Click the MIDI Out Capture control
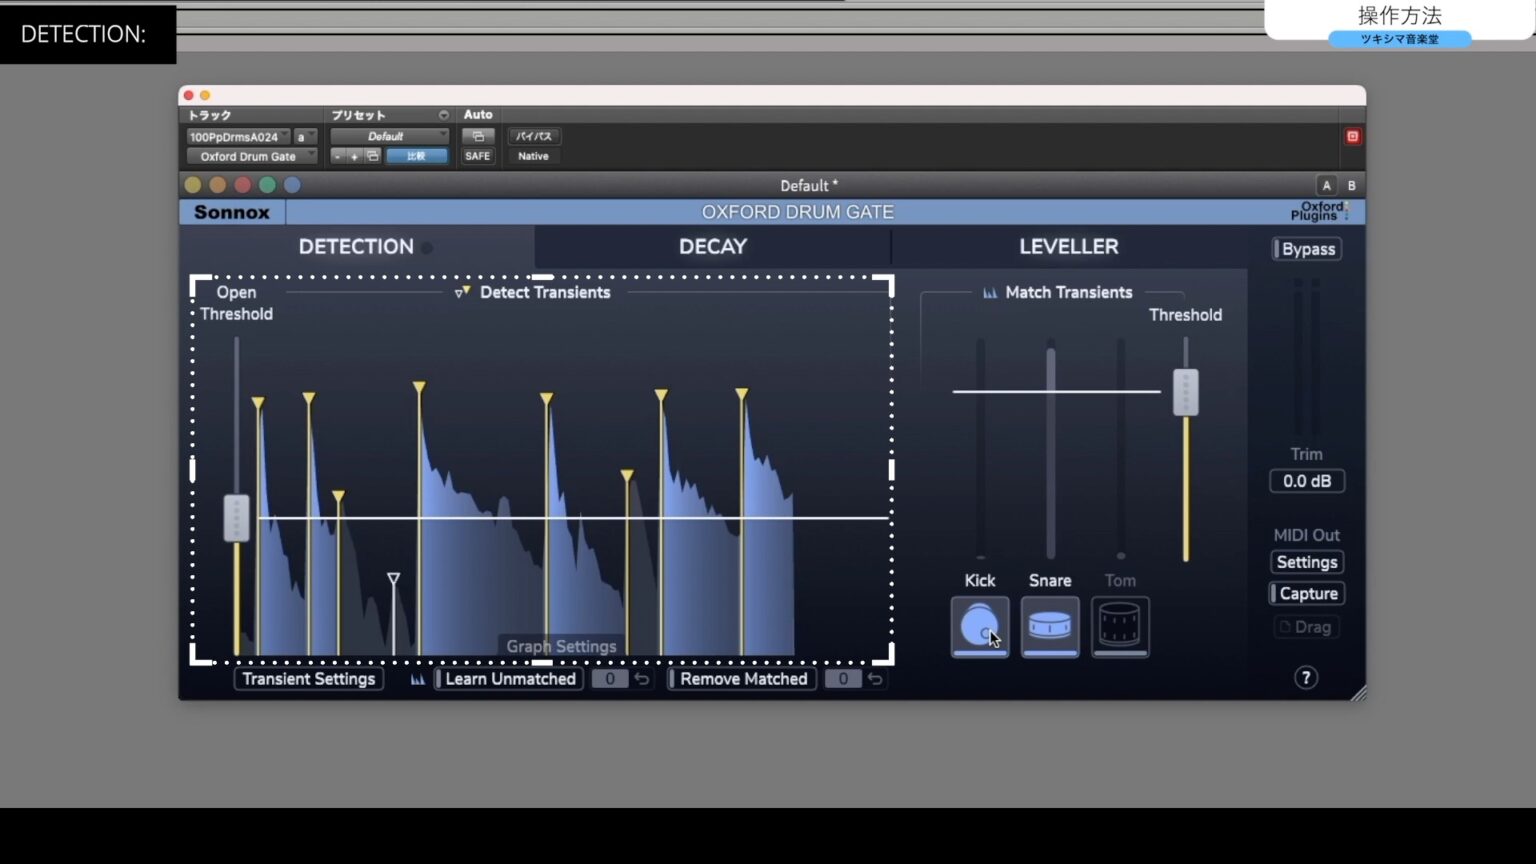This screenshot has height=864, width=1536. click(x=1306, y=593)
